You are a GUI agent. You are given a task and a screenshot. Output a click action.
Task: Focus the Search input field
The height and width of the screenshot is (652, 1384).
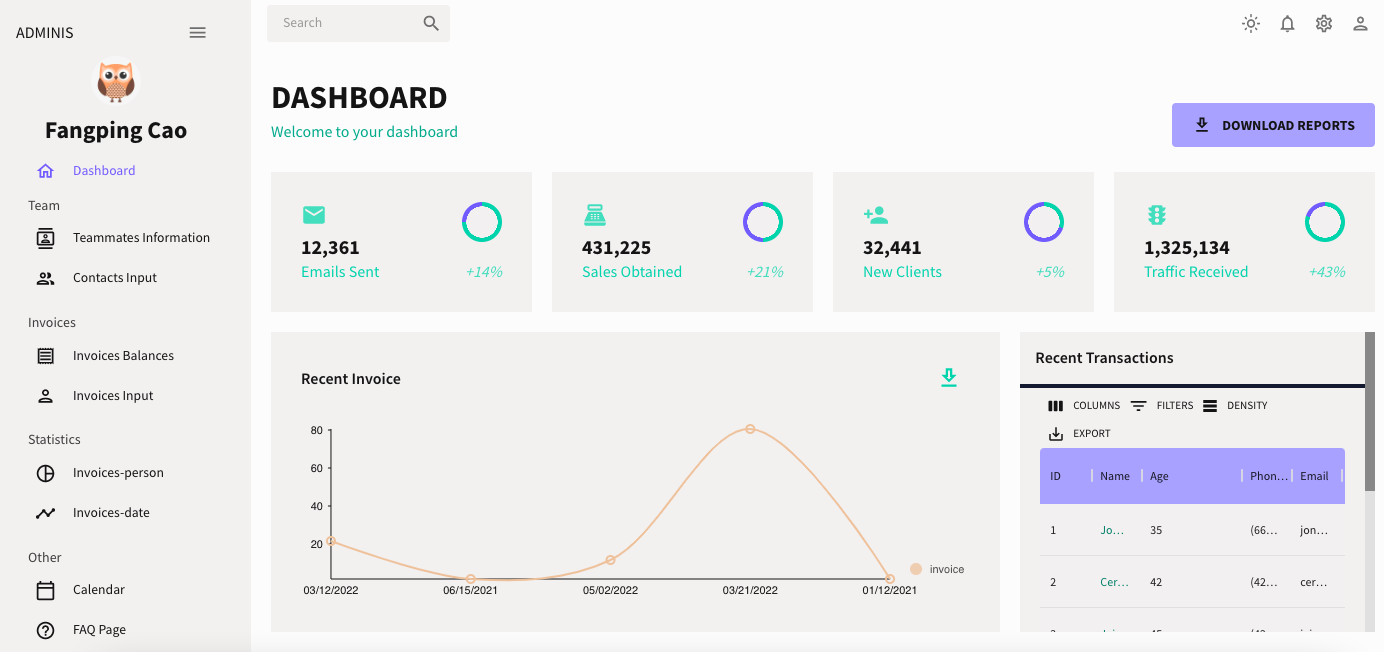tap(345, 23)
